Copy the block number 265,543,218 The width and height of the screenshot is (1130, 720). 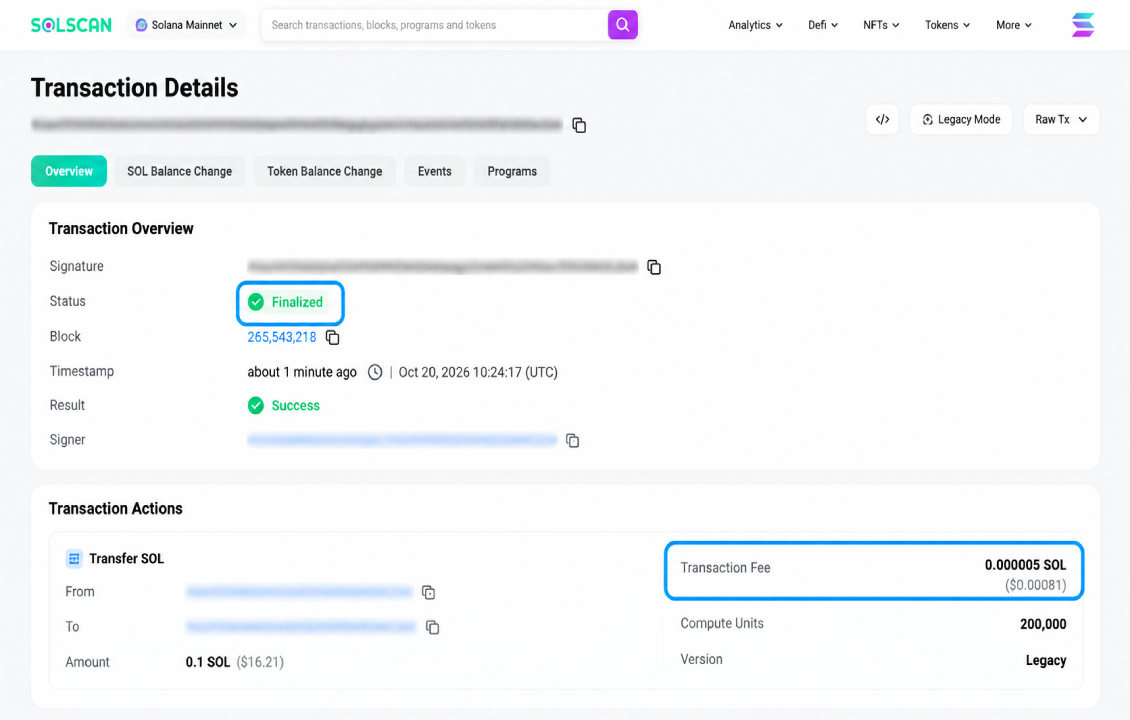point(332,337)
